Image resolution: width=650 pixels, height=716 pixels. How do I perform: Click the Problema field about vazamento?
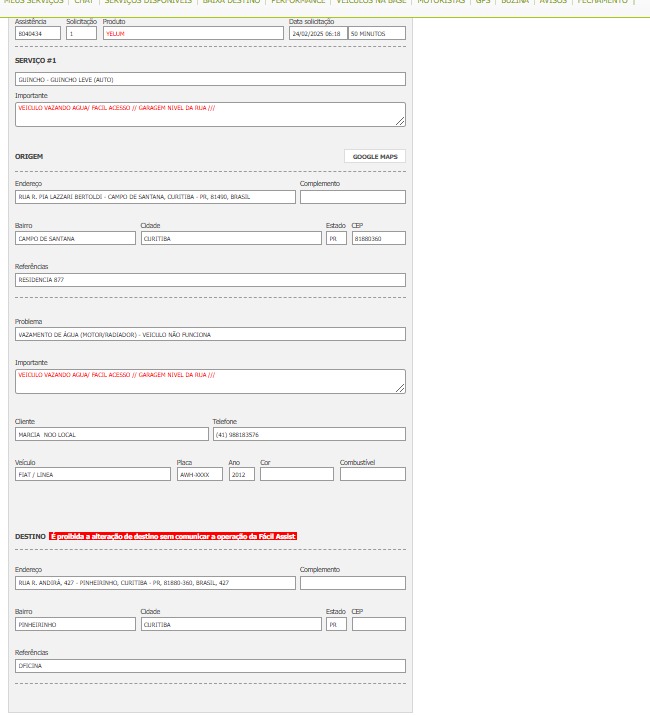[210, 334]
